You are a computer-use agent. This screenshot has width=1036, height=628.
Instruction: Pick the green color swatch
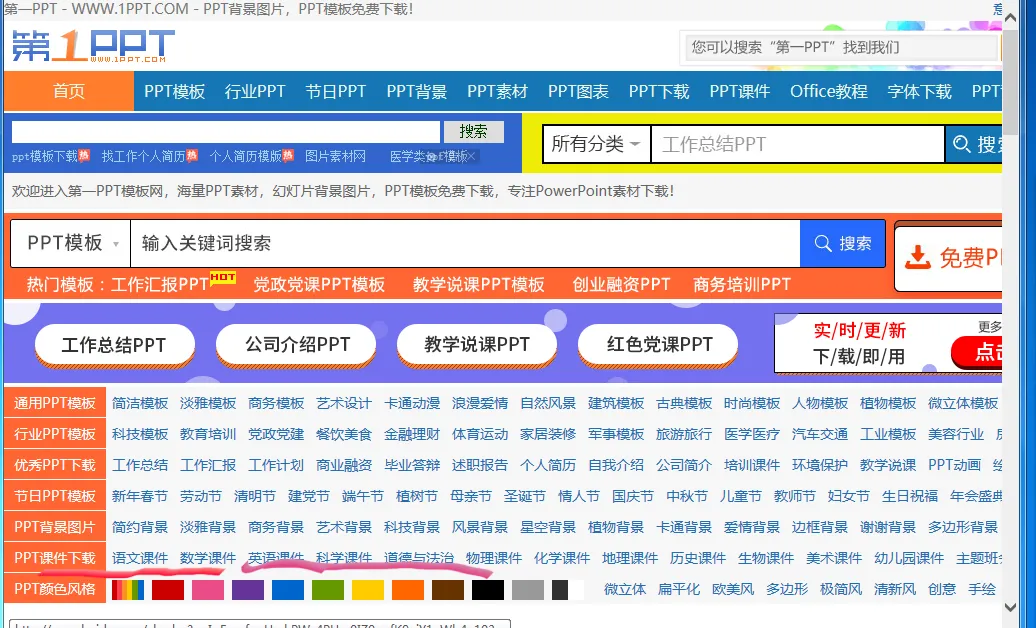pyautogui.click(x=328, y=590)
